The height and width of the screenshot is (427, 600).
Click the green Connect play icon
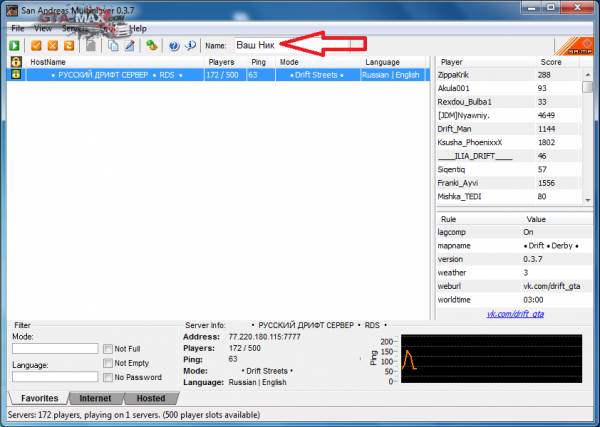click(14, 46)
